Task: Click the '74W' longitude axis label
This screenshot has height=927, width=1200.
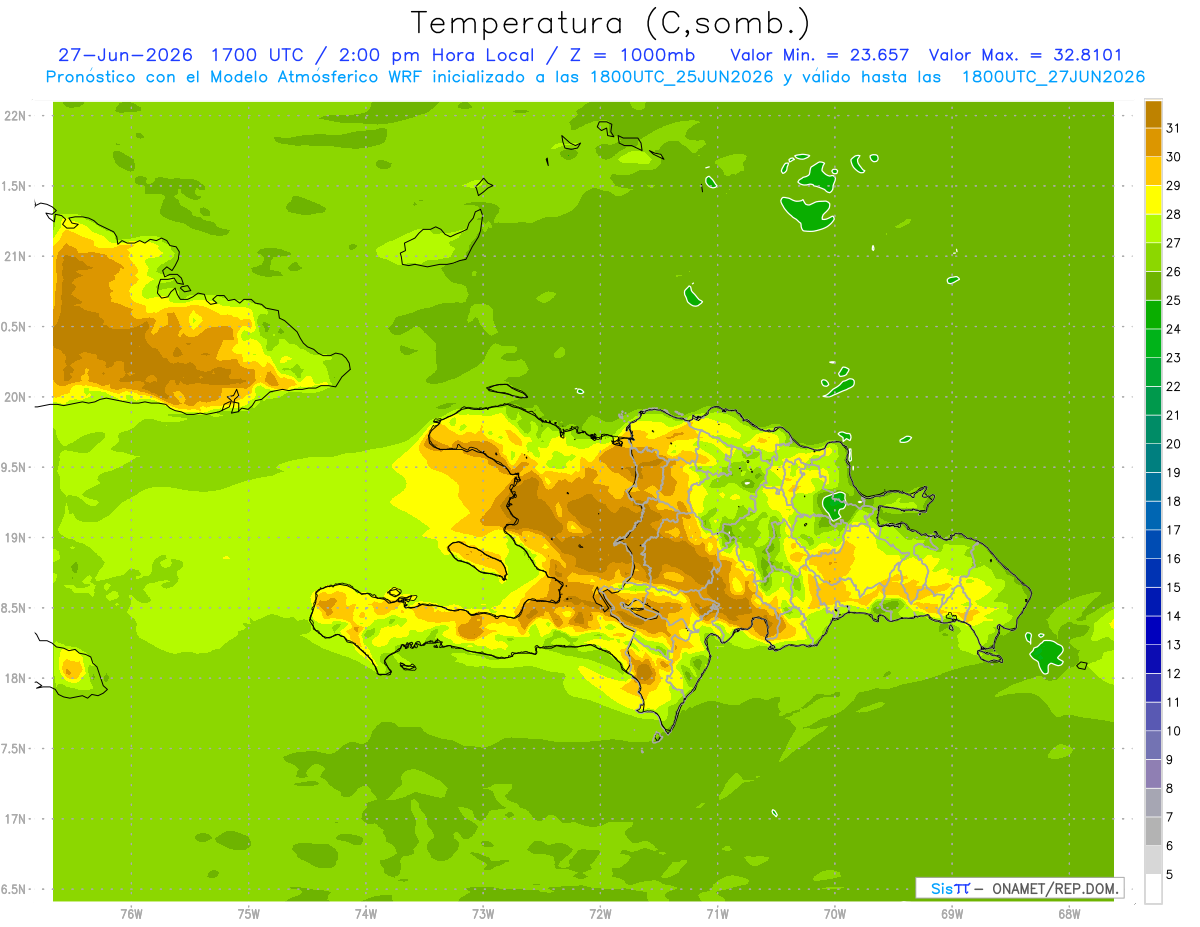Action: pos(366,913)
